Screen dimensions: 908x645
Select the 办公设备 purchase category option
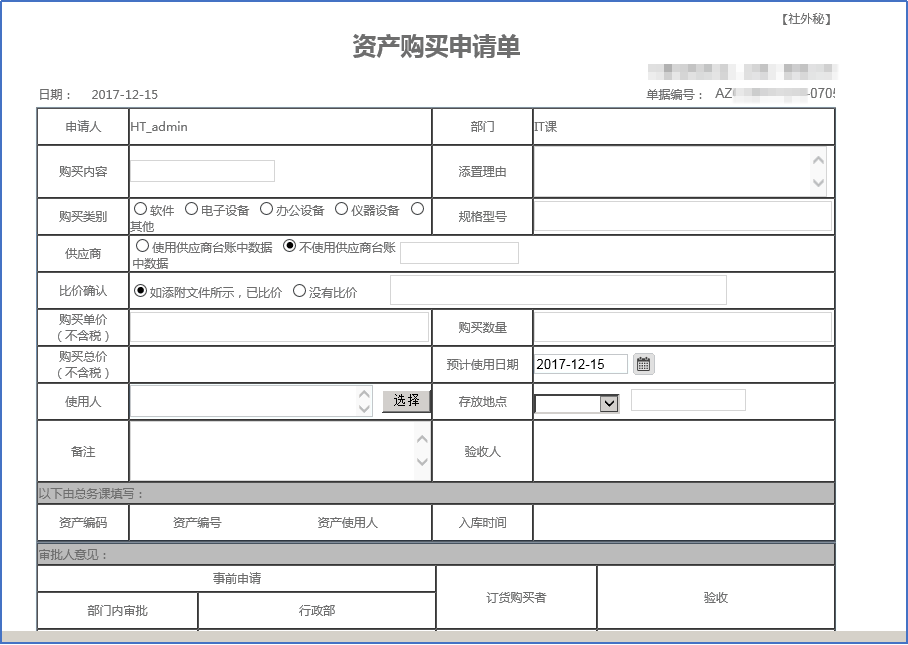tap(264, 208)
